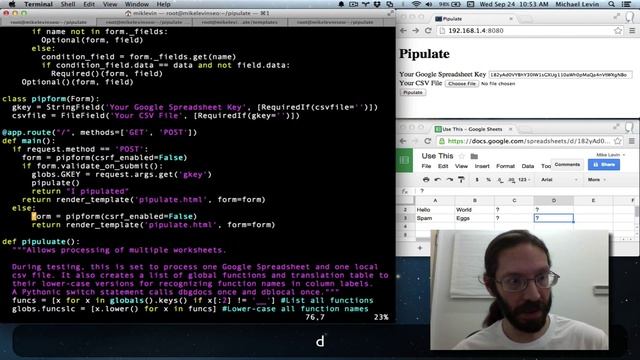The height and width of the screenshot is (360, 640).
Task: Select the Pipulate browser tab
Action: click(473, 19)
